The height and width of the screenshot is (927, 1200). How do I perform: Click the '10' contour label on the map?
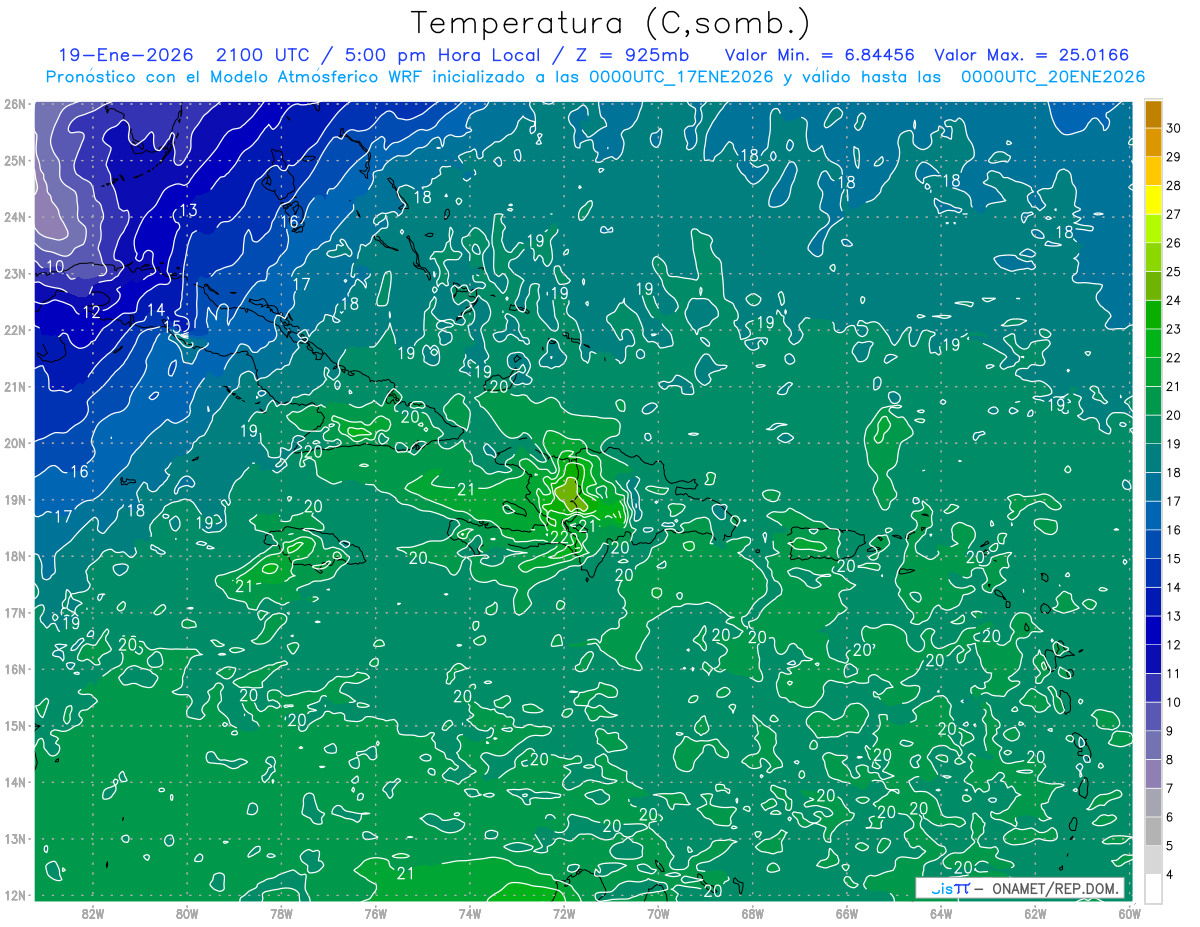(x=56, y=266)
